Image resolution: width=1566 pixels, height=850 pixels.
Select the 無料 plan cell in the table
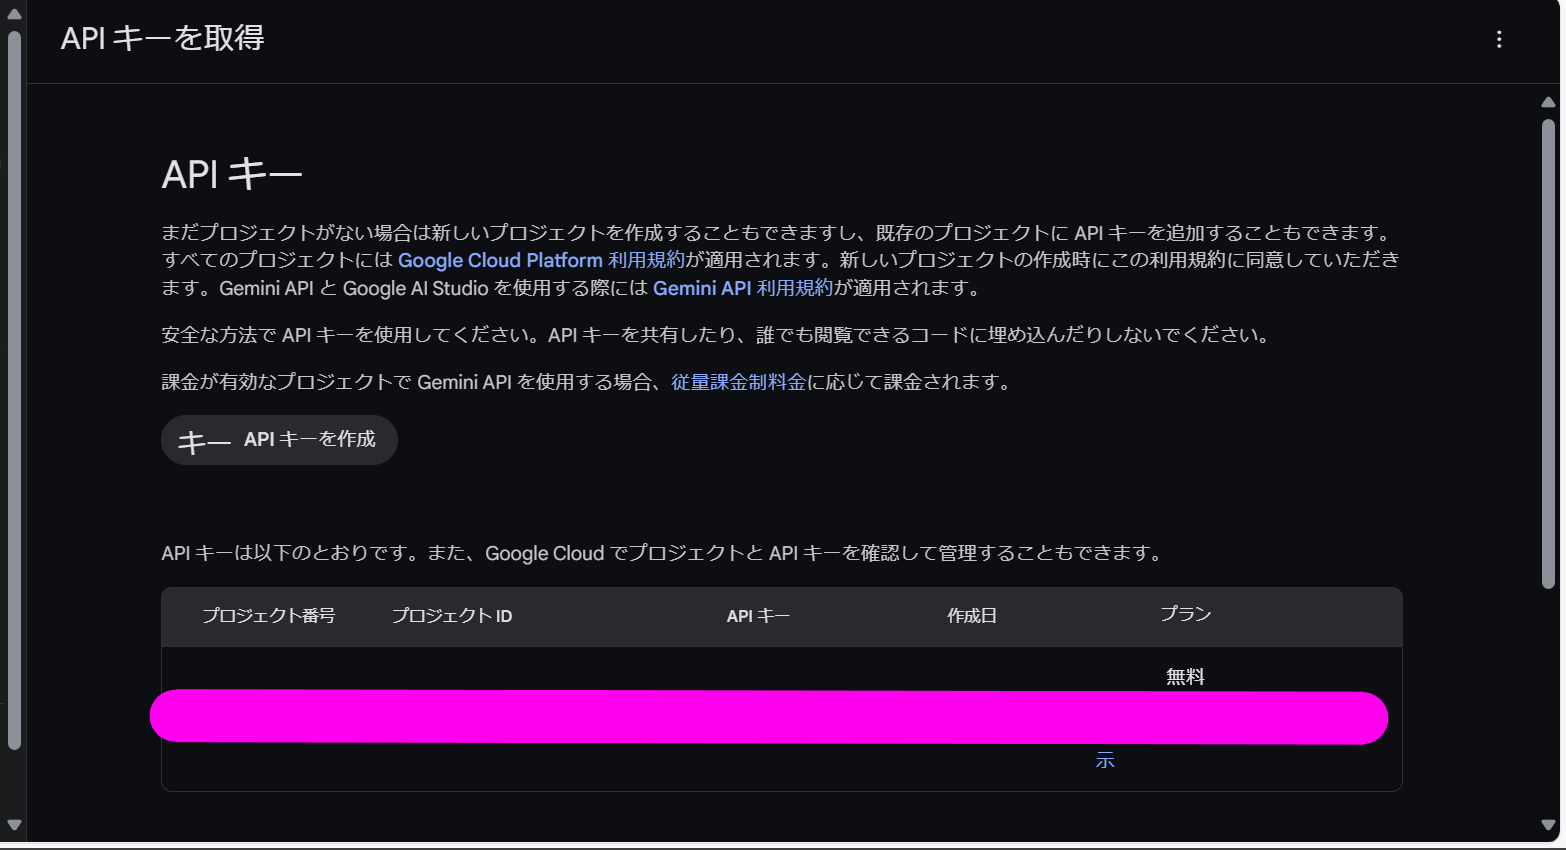[1185, 677]
